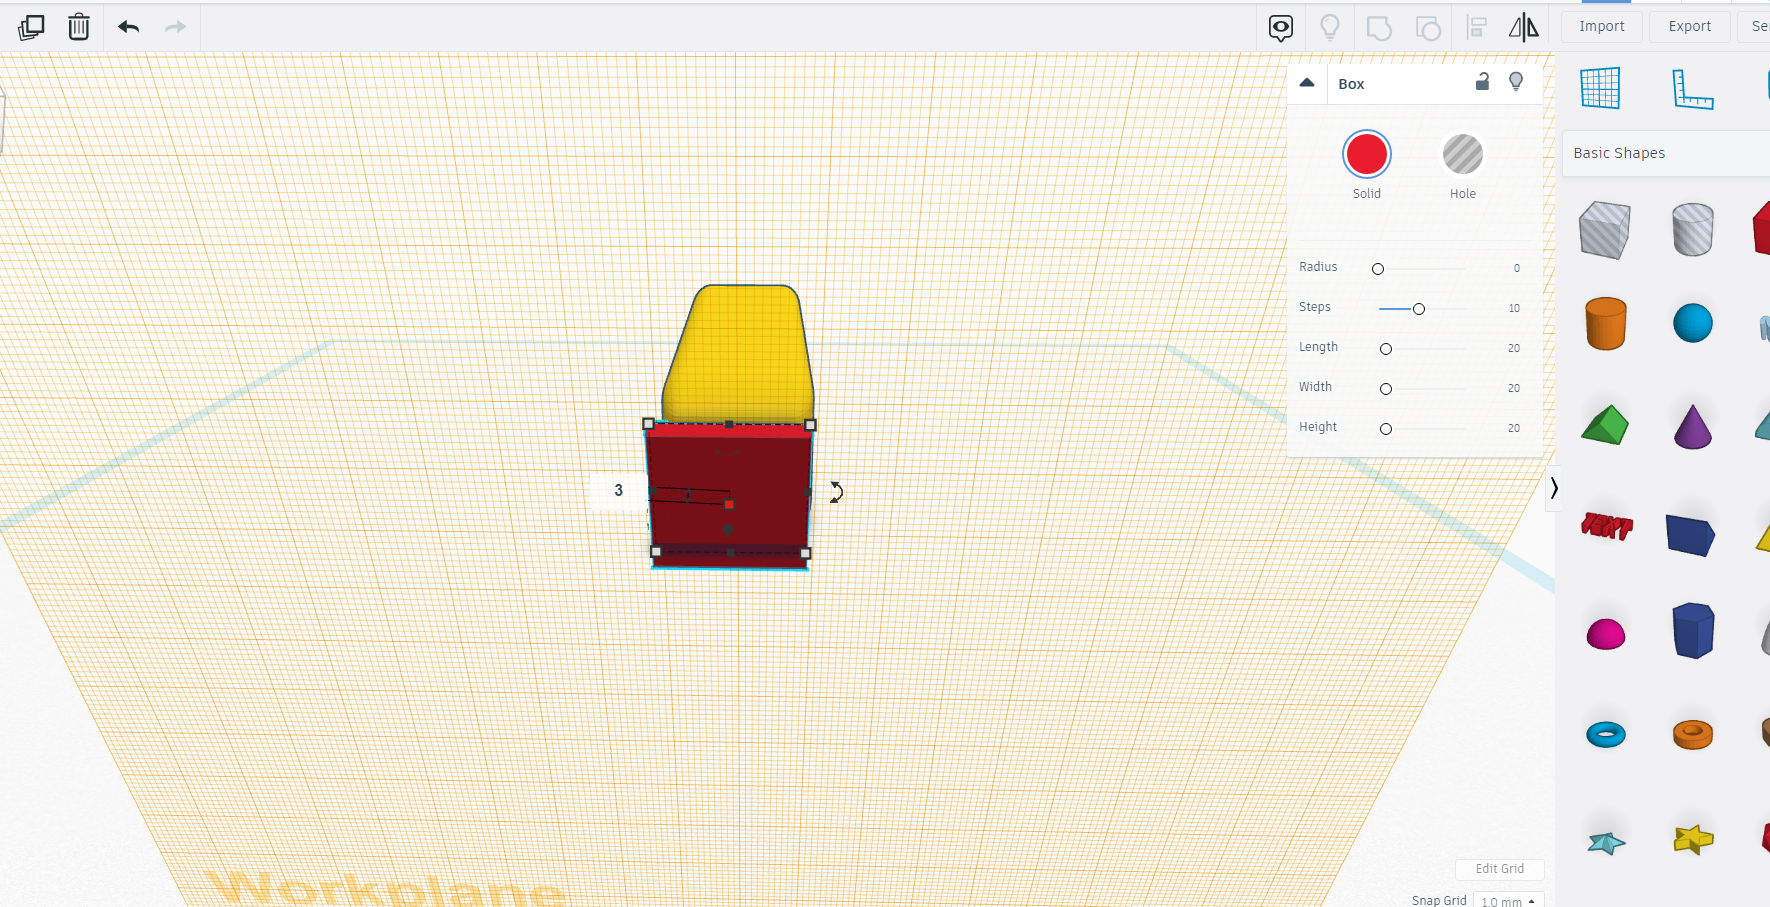Image resolution: width=1770 pixels, height=907 pixels.
Task: Toggle the lock on the Box shape
Action: [1483, 82]
